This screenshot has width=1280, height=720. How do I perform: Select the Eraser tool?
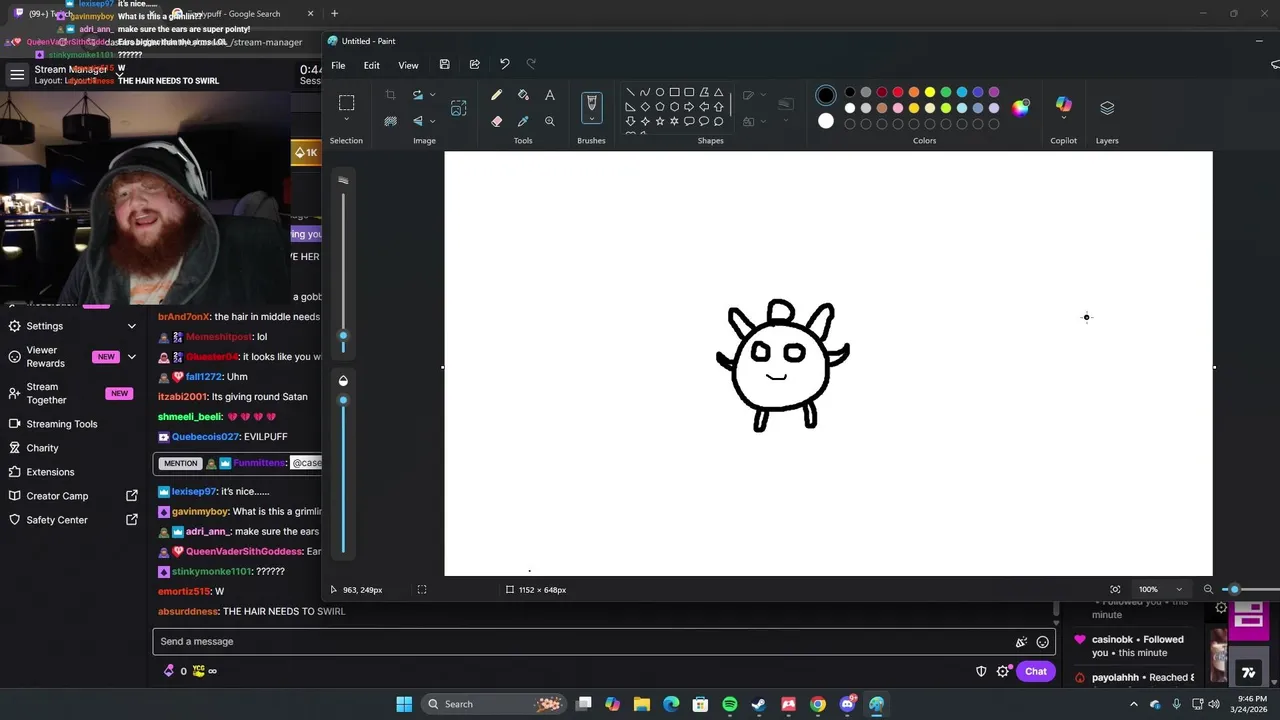[x=496, y=121]
